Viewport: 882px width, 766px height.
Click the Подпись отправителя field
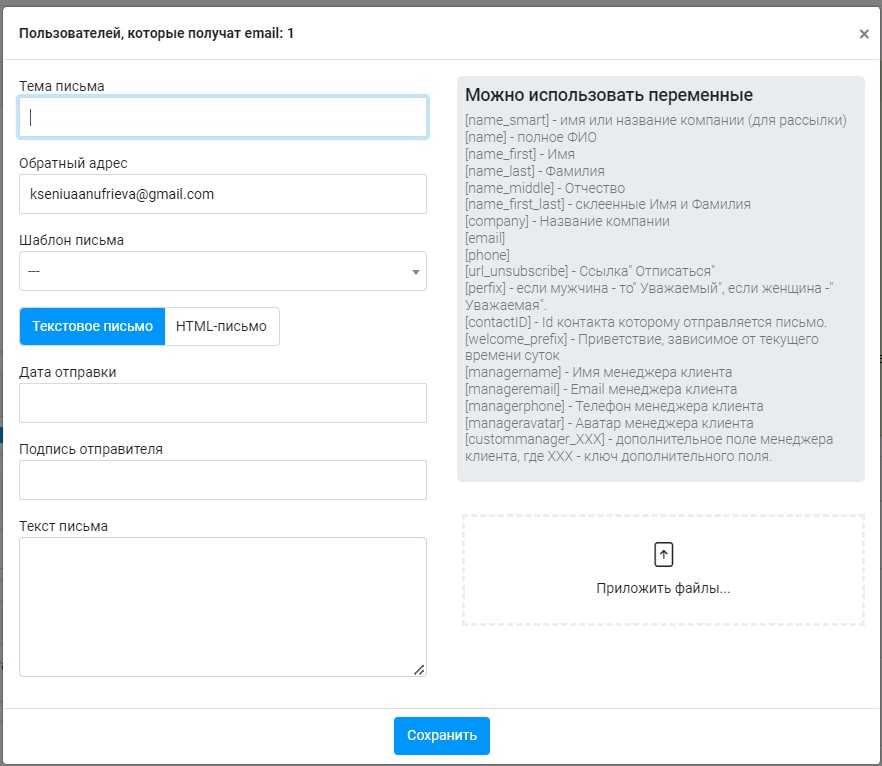pos(223,480)
